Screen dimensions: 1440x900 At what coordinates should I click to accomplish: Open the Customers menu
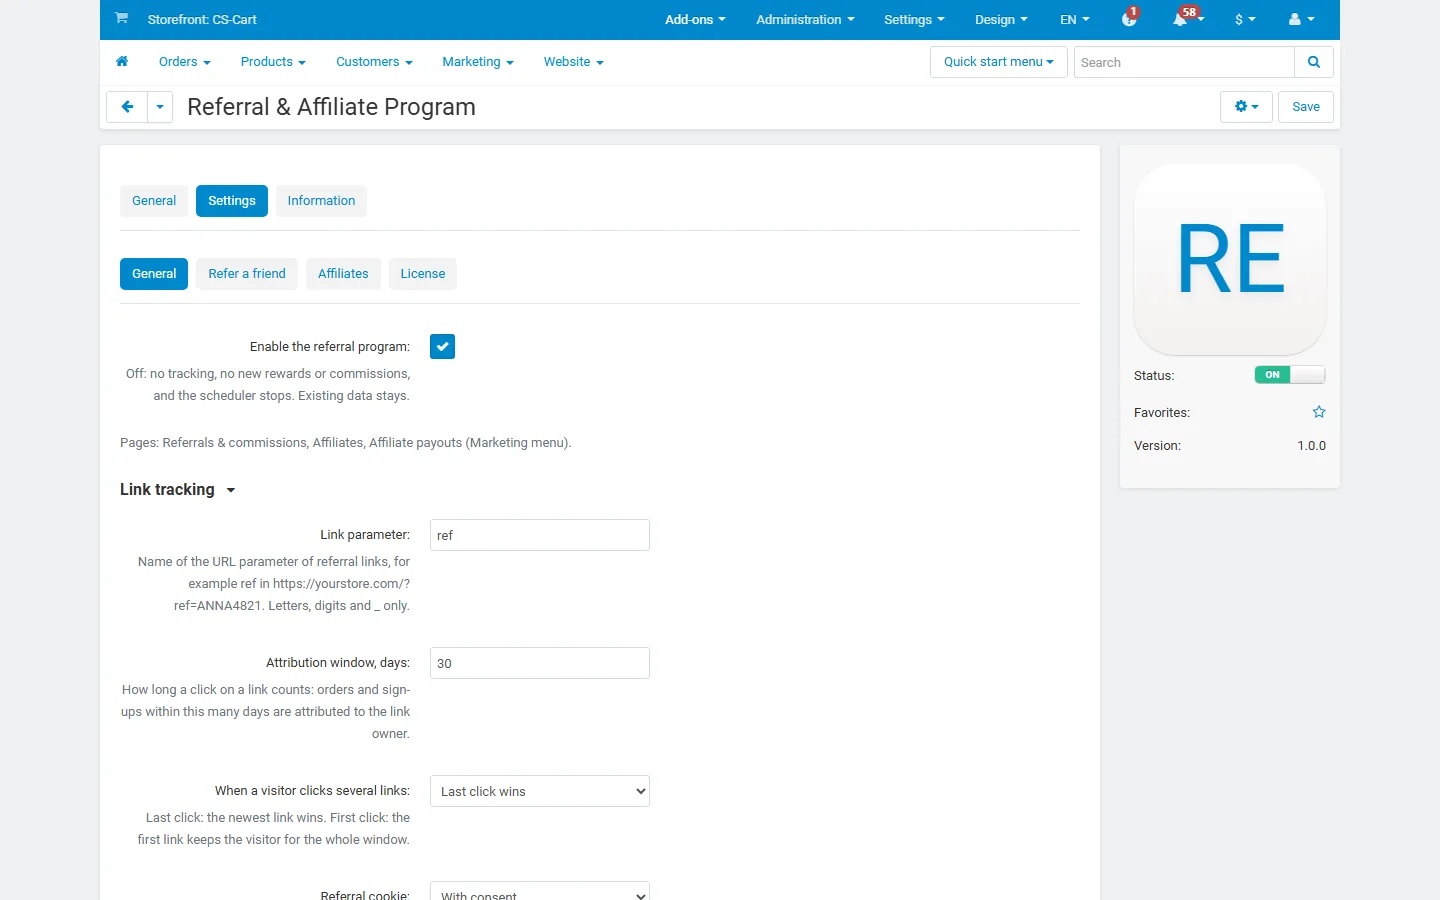[x=374, y=62]
